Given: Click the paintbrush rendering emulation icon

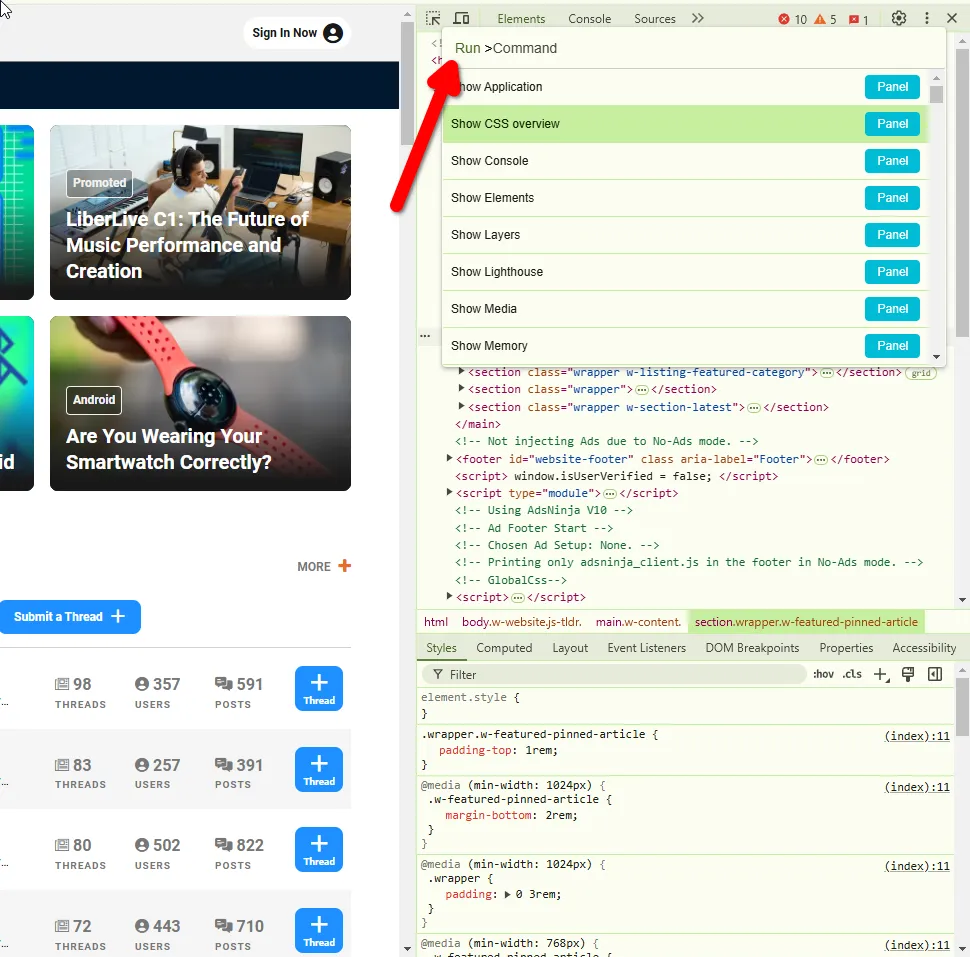Looking at the screenshot, I should pos(908,675).
